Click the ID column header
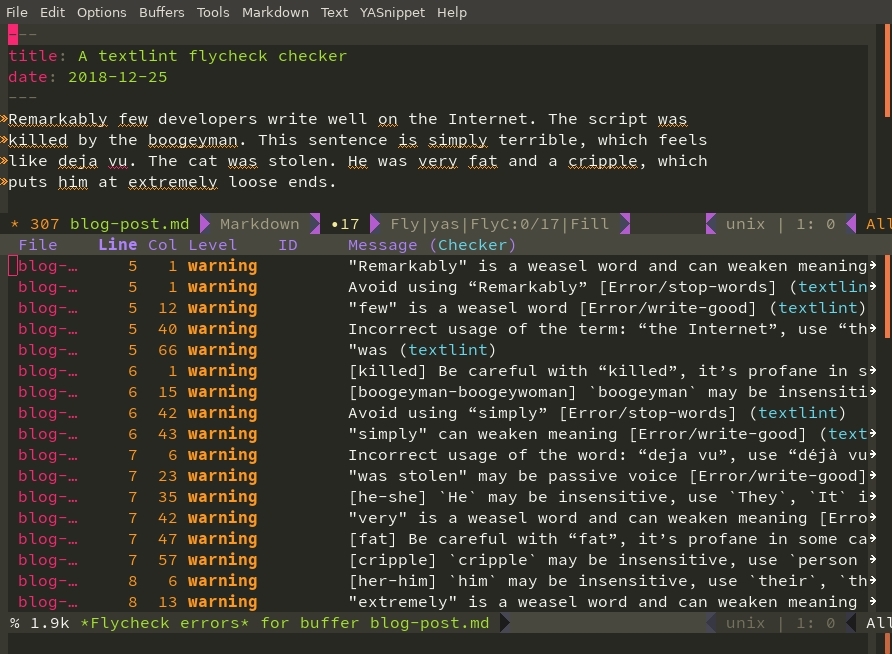The height and width of the screenshot is (654, 892). pyautogui.click(x=287, y=245)
